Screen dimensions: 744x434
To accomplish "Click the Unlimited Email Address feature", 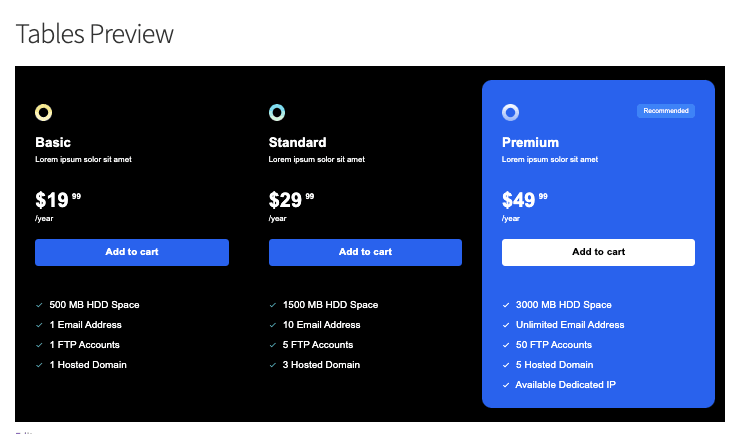I will 570,325.
